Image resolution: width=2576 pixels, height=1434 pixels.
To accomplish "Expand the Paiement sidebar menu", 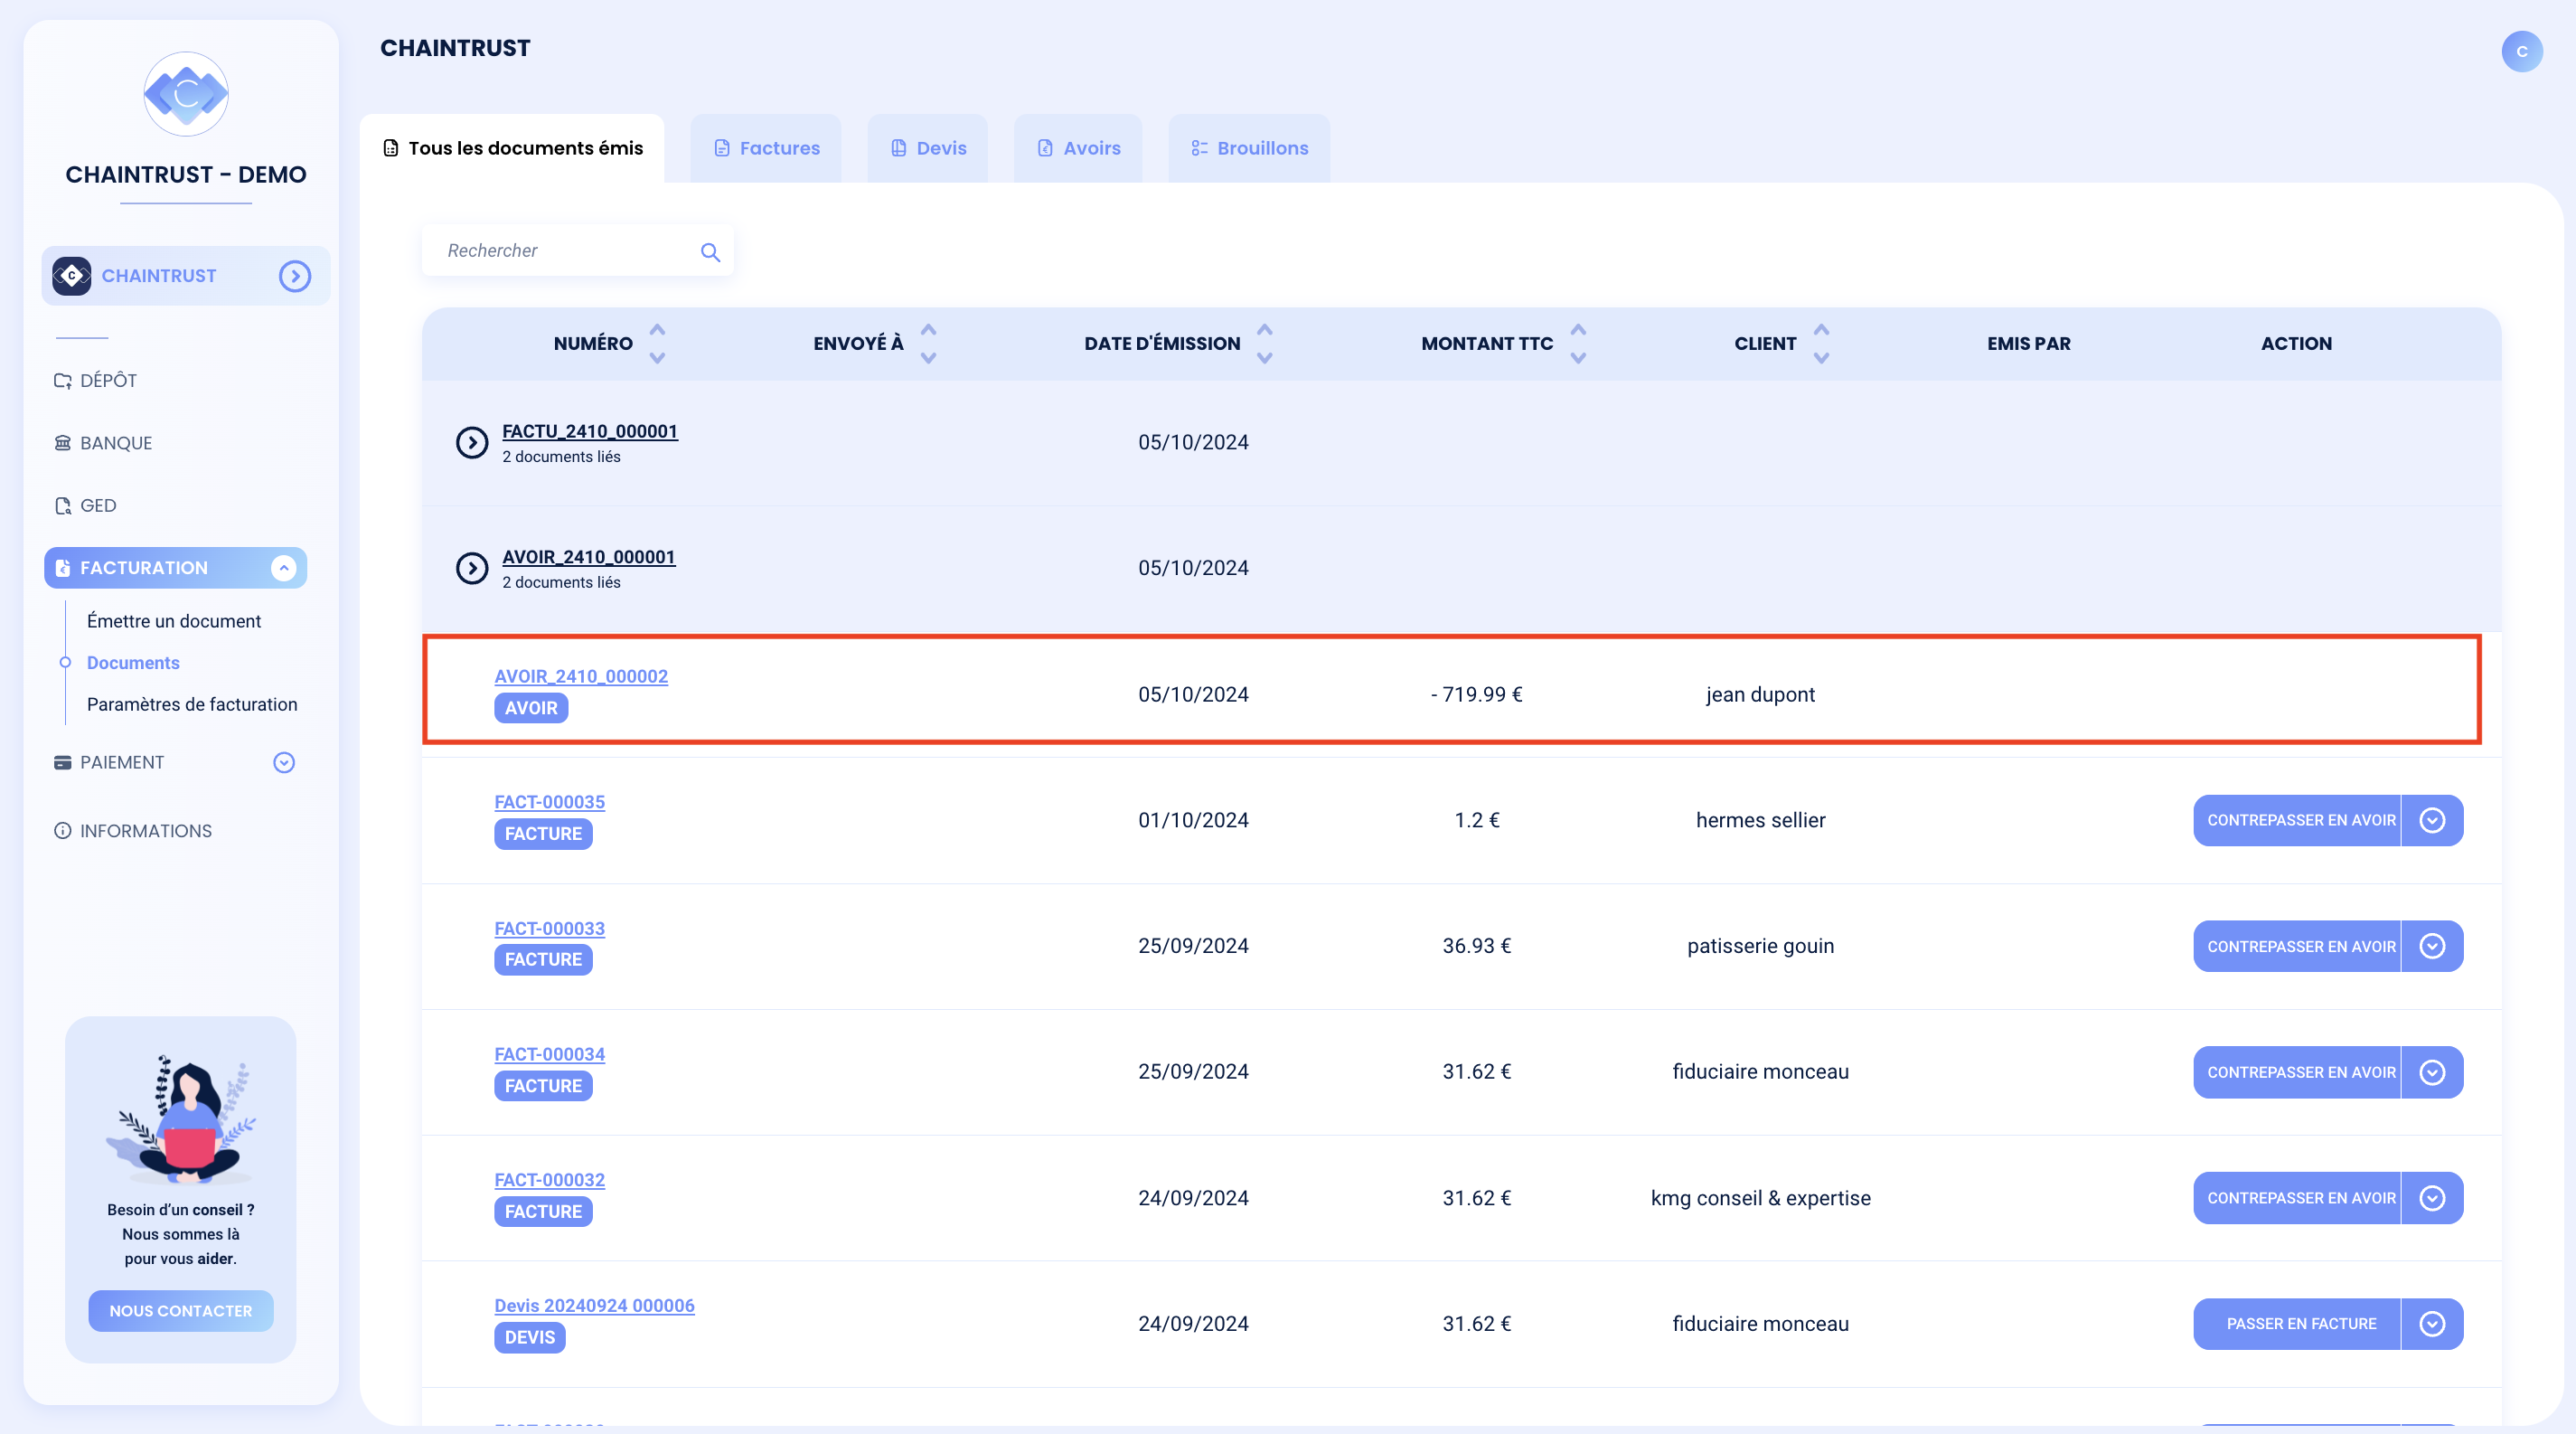I will pyautogui.click(x=284, y=762).
